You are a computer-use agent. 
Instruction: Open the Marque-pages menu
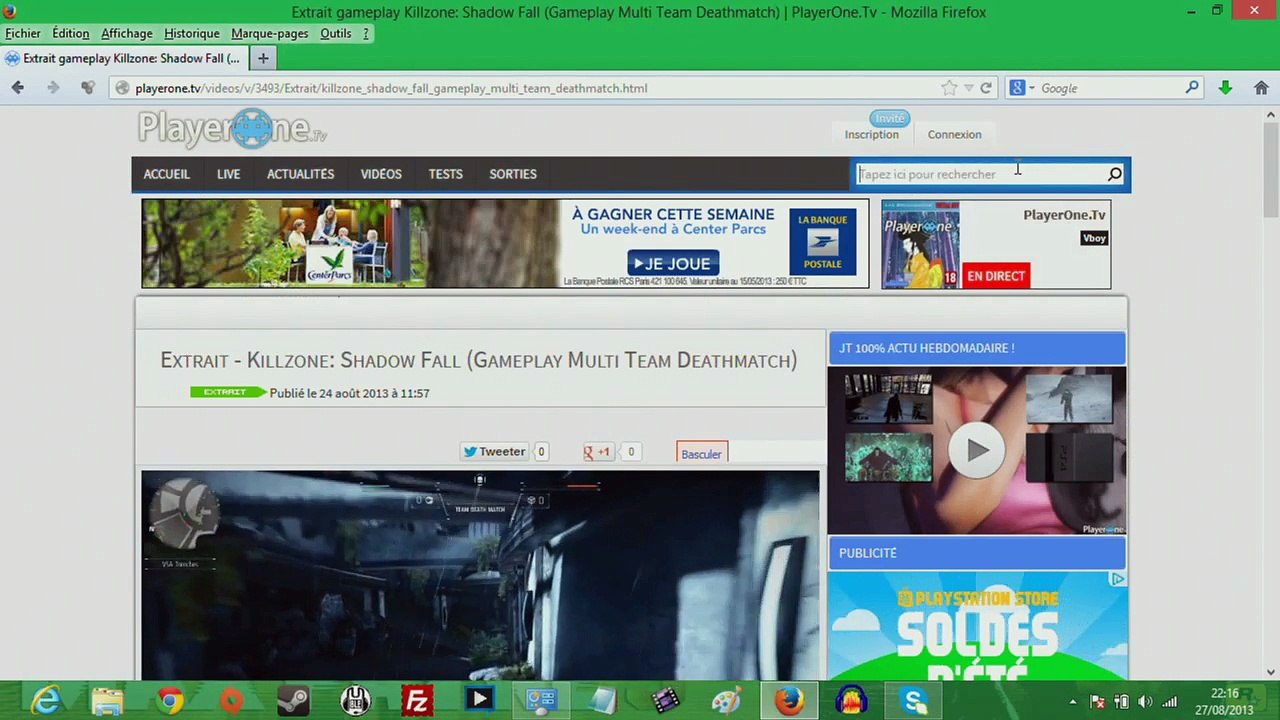pos(270,33)
